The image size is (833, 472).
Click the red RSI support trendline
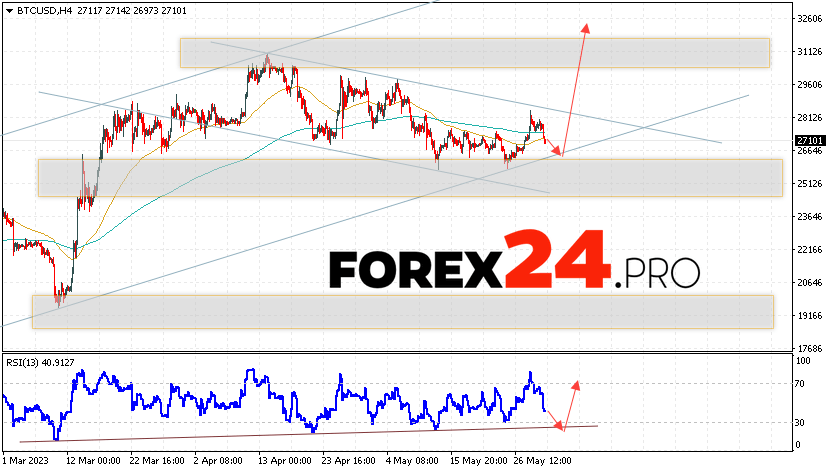click(x=300, y=433)
